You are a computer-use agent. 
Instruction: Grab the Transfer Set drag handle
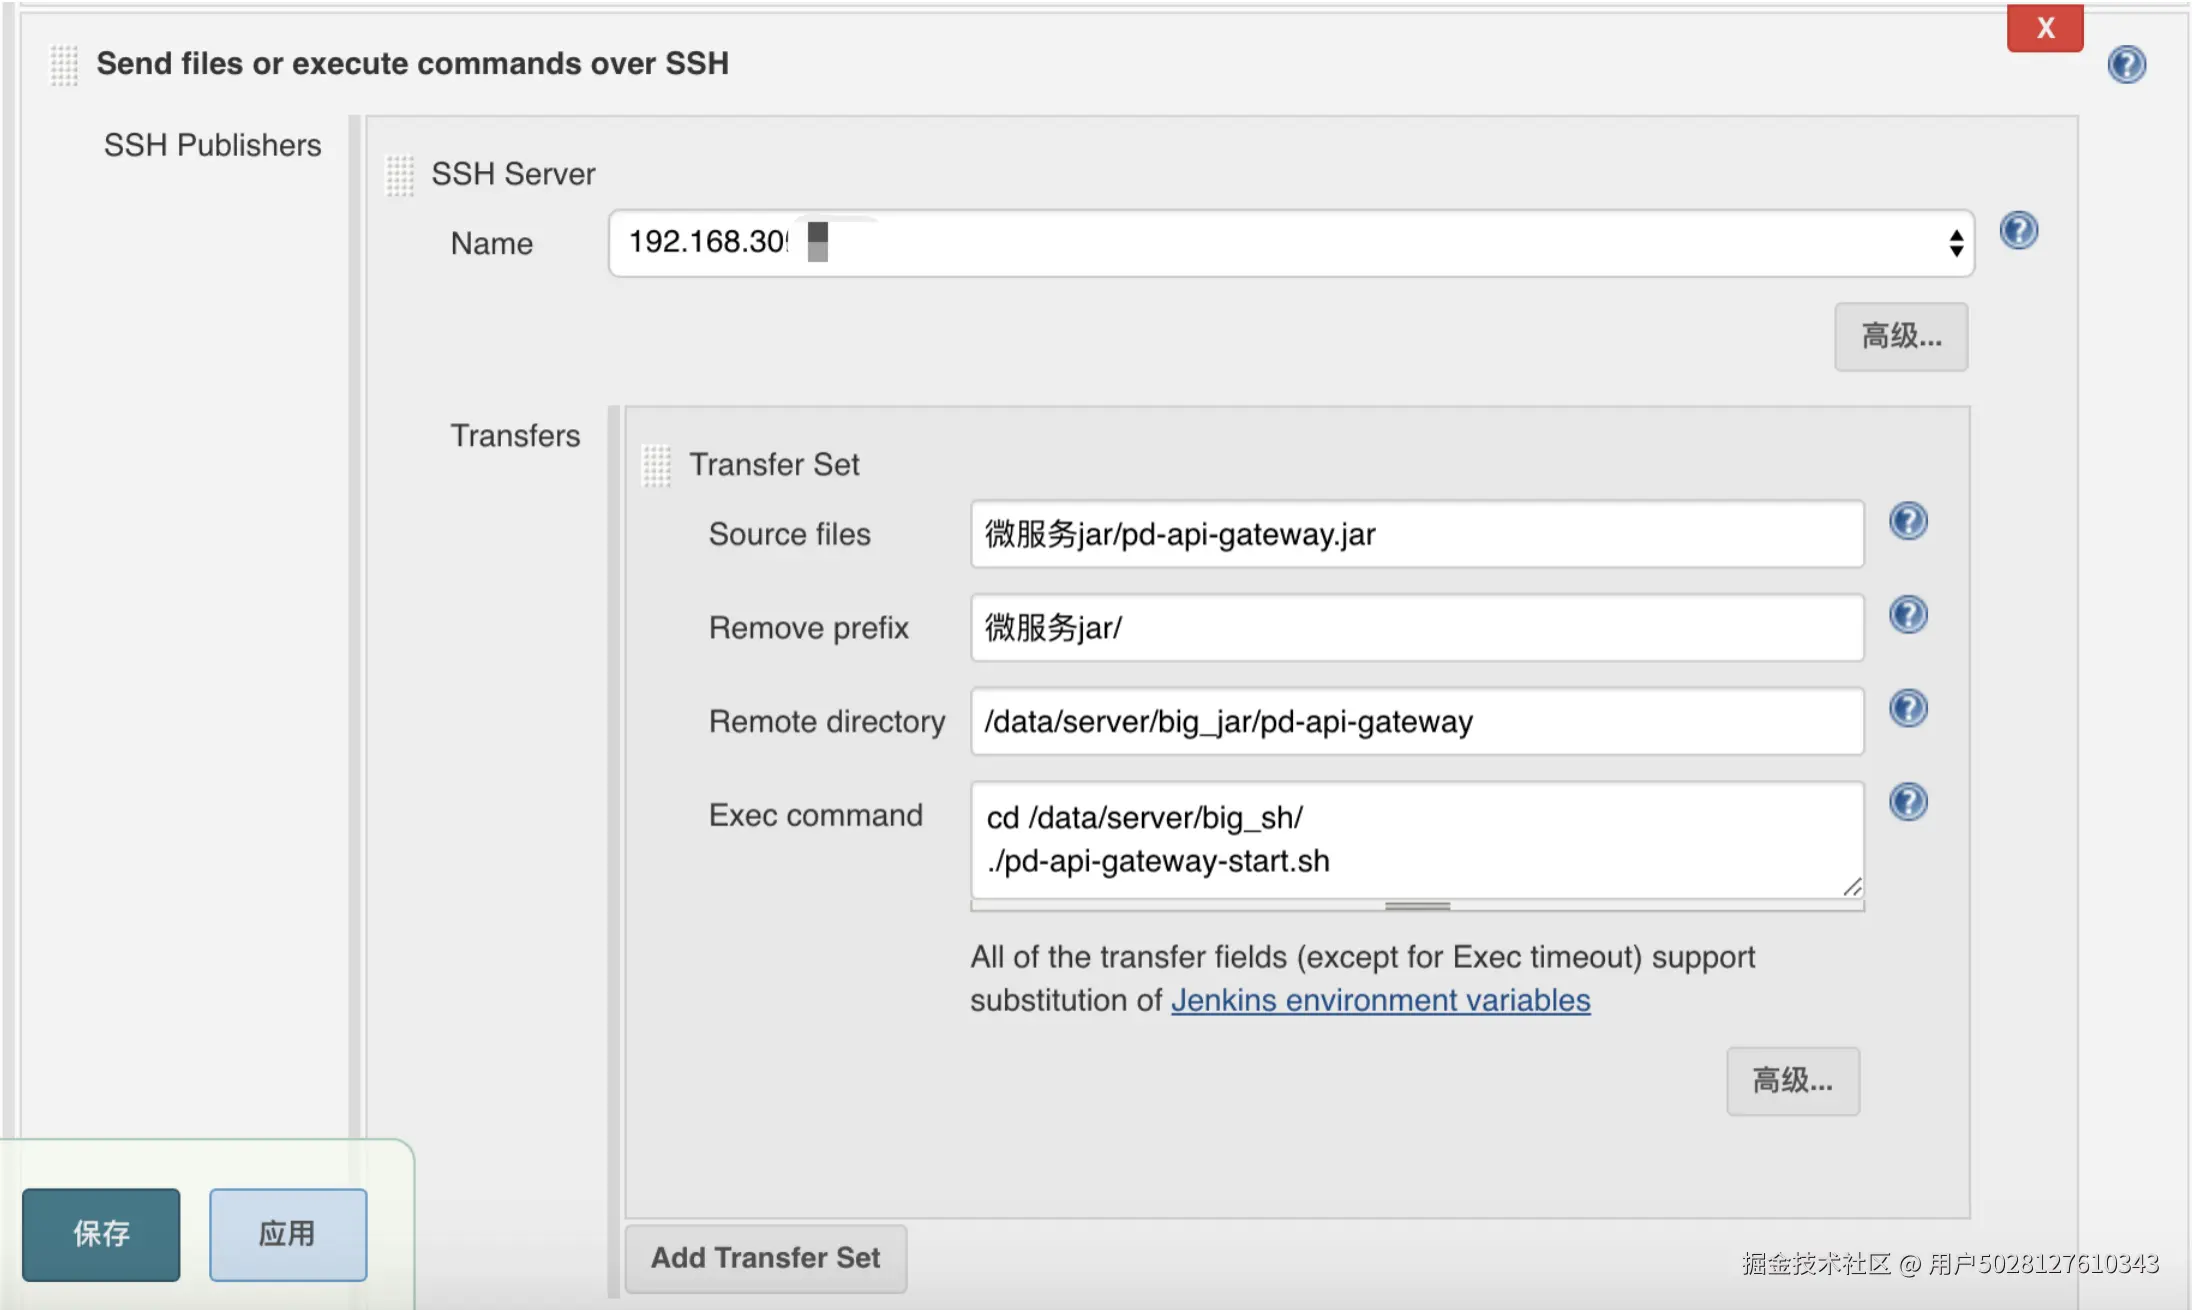656,465
